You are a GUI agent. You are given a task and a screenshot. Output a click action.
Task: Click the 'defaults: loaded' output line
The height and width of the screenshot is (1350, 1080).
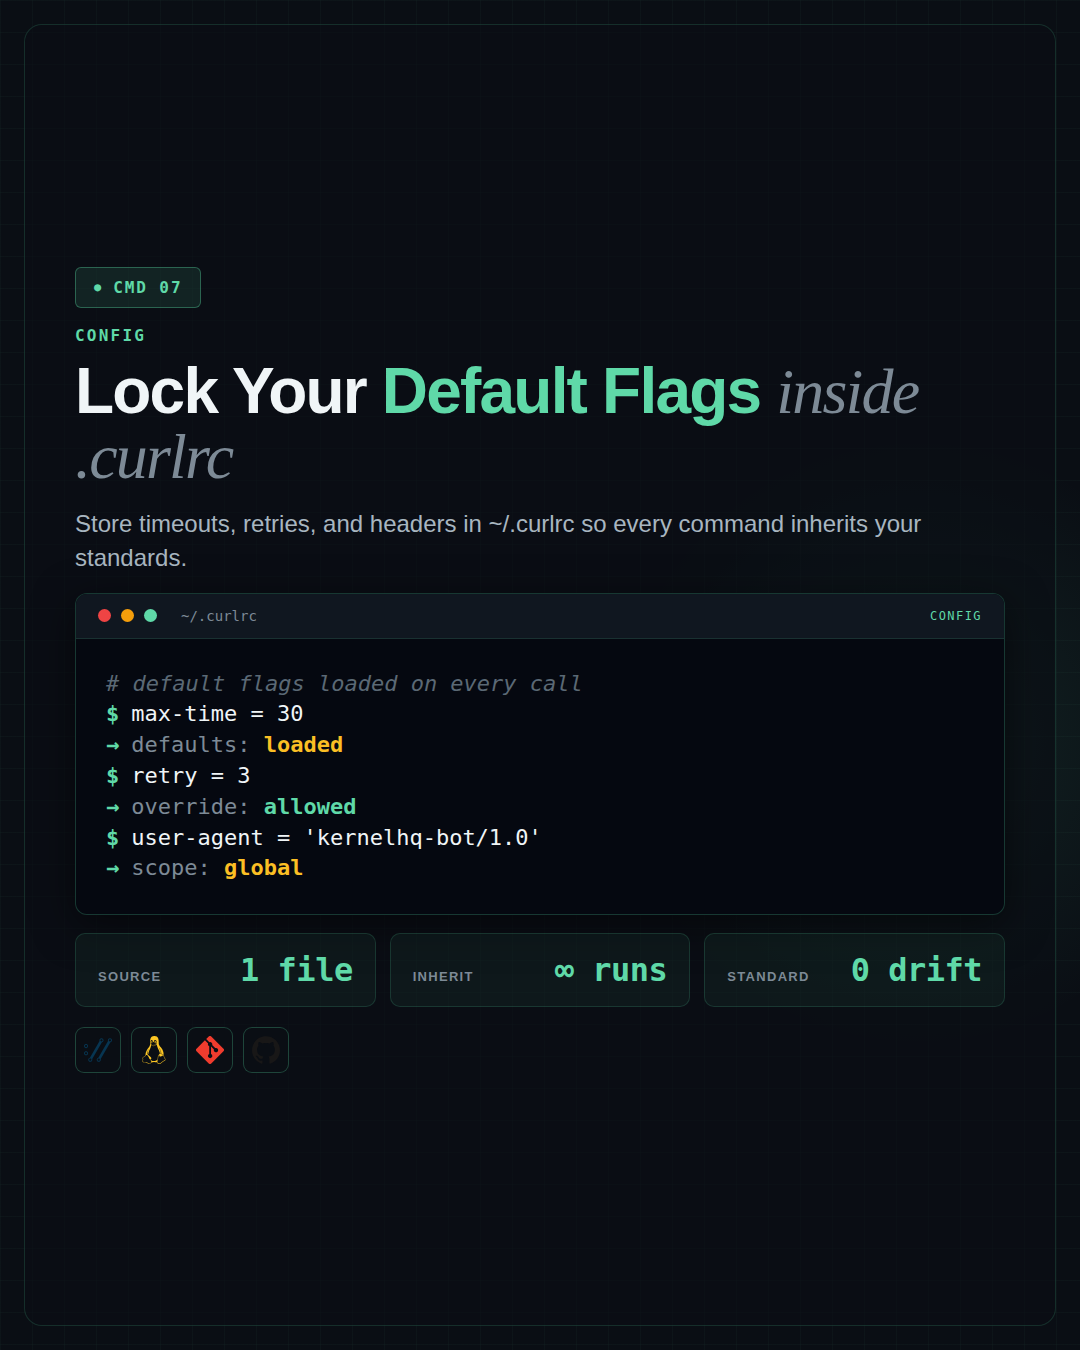click(225, 745)
